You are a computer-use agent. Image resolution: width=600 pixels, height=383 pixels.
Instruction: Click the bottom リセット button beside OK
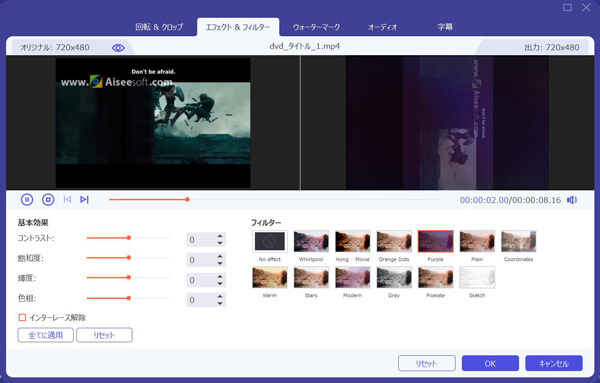[427, 363]
